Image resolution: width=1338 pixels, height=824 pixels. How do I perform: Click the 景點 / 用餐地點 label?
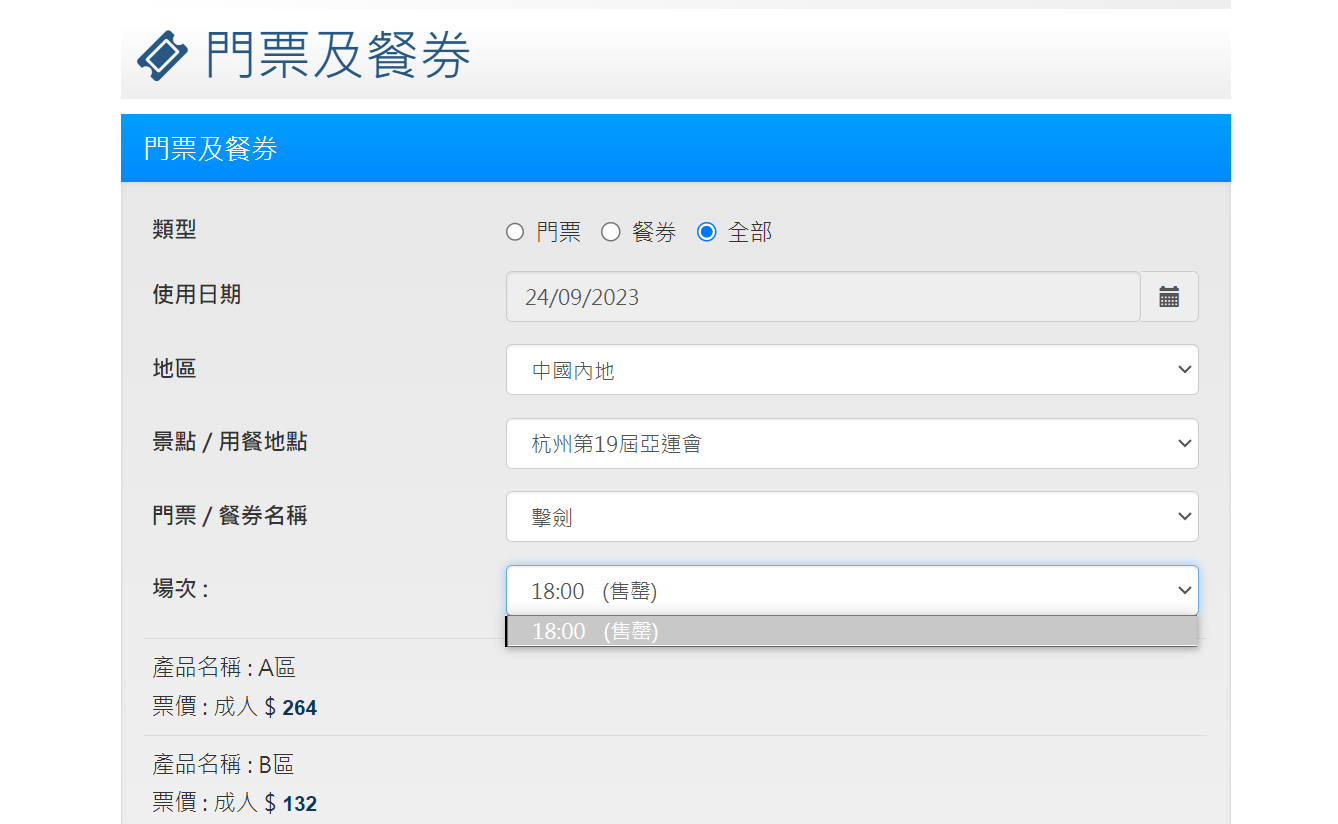pyautogui.click(x=229, y=442)
